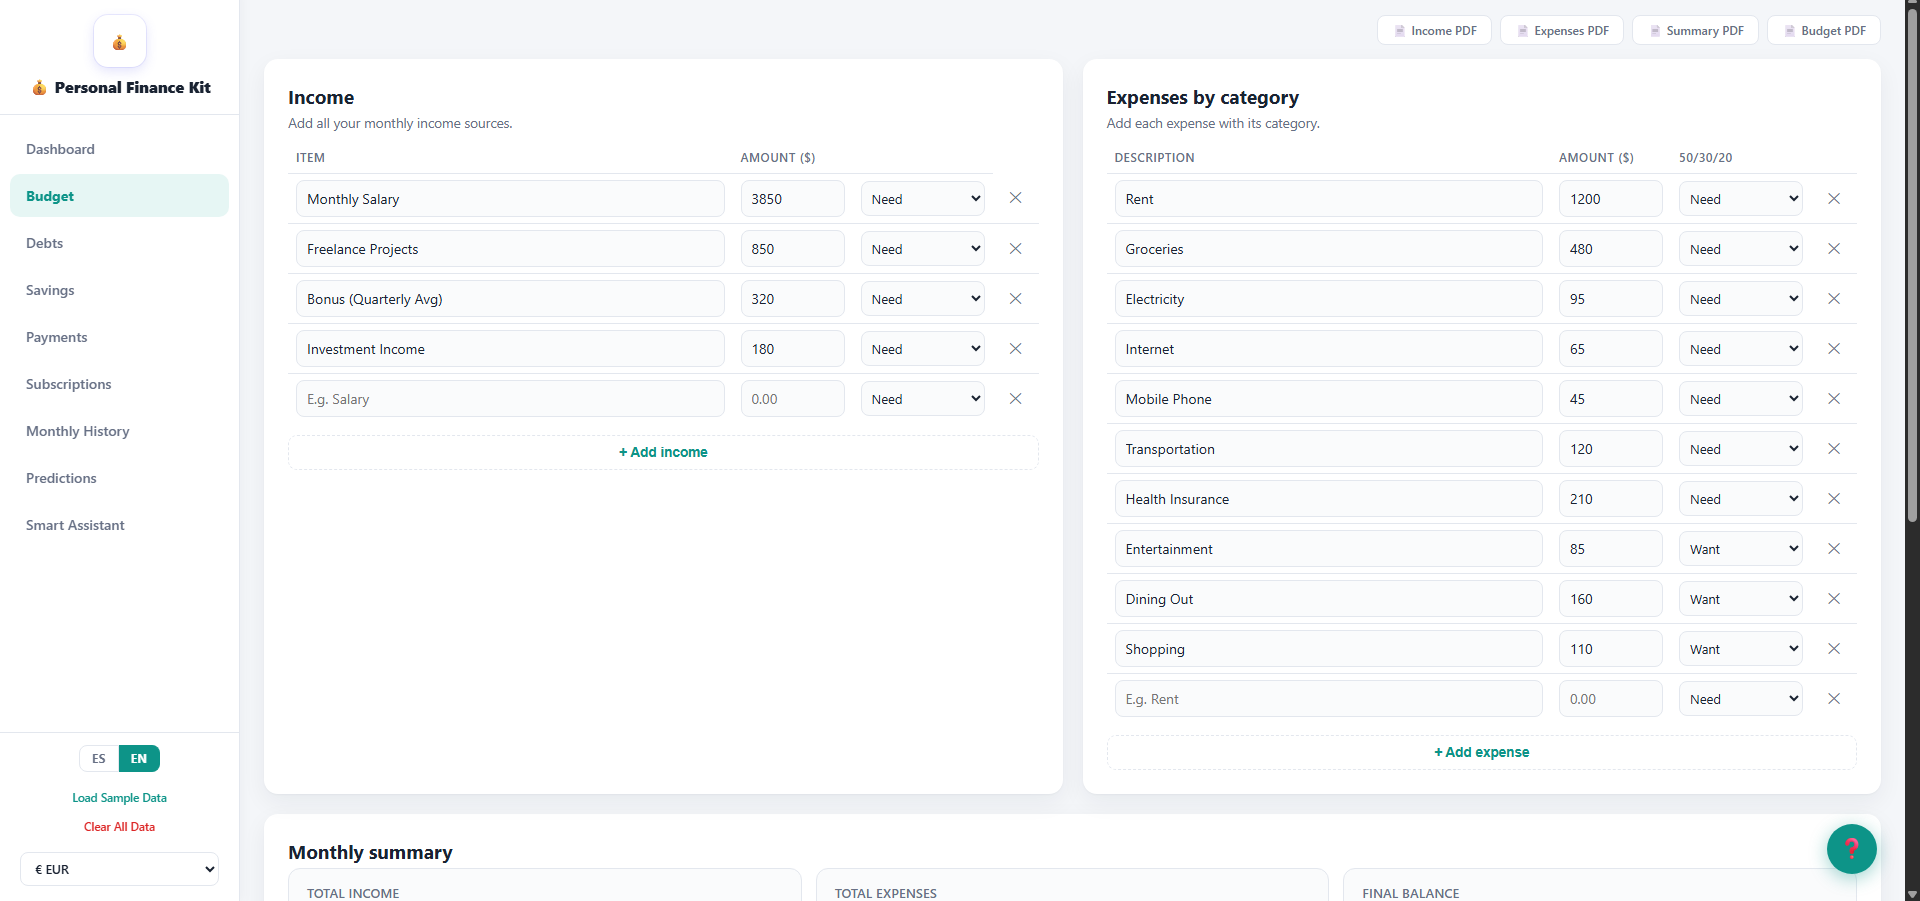Open Dining Out category dropdown

[x=1741, y=598]
